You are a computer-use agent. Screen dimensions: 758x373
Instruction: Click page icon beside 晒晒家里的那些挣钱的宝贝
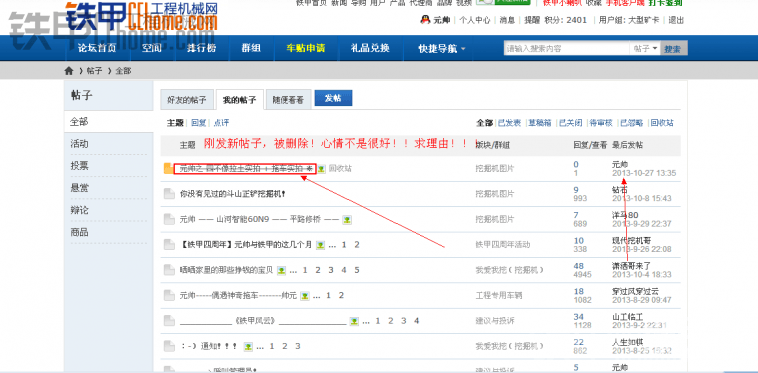pyautogui.click(x=169, y=270)
